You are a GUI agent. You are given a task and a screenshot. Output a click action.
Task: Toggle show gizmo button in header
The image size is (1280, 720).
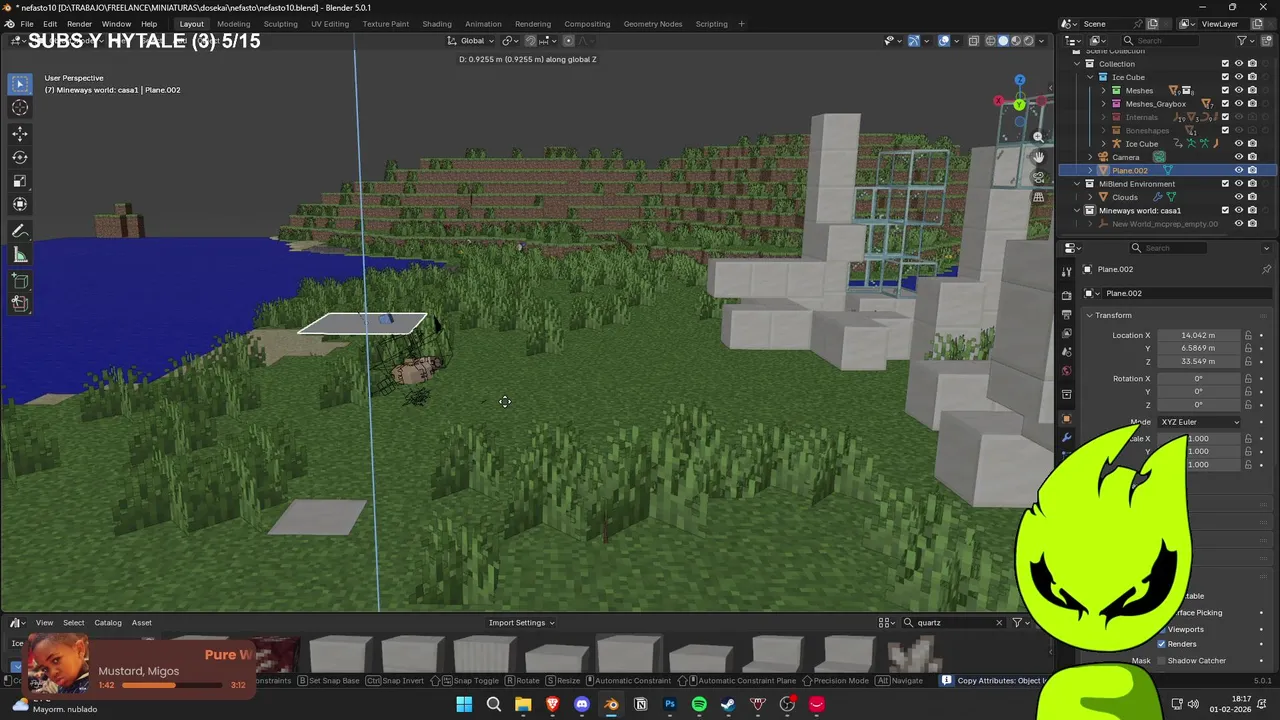[914, 41]
